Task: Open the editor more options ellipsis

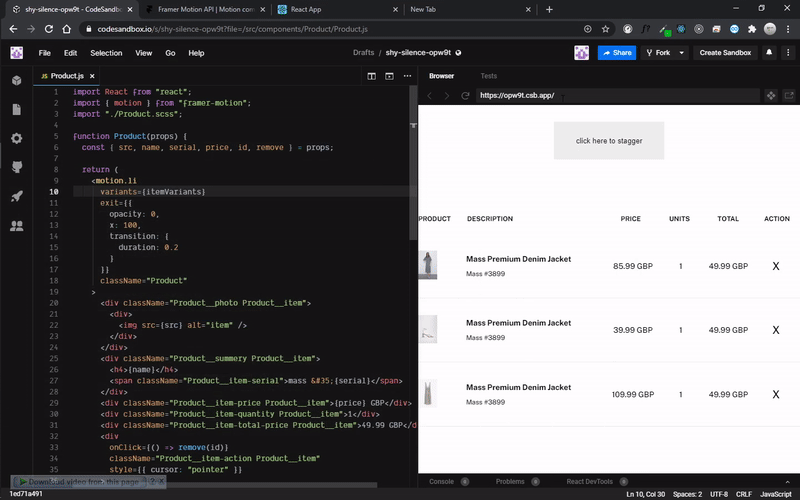Action: pos(407,76)
